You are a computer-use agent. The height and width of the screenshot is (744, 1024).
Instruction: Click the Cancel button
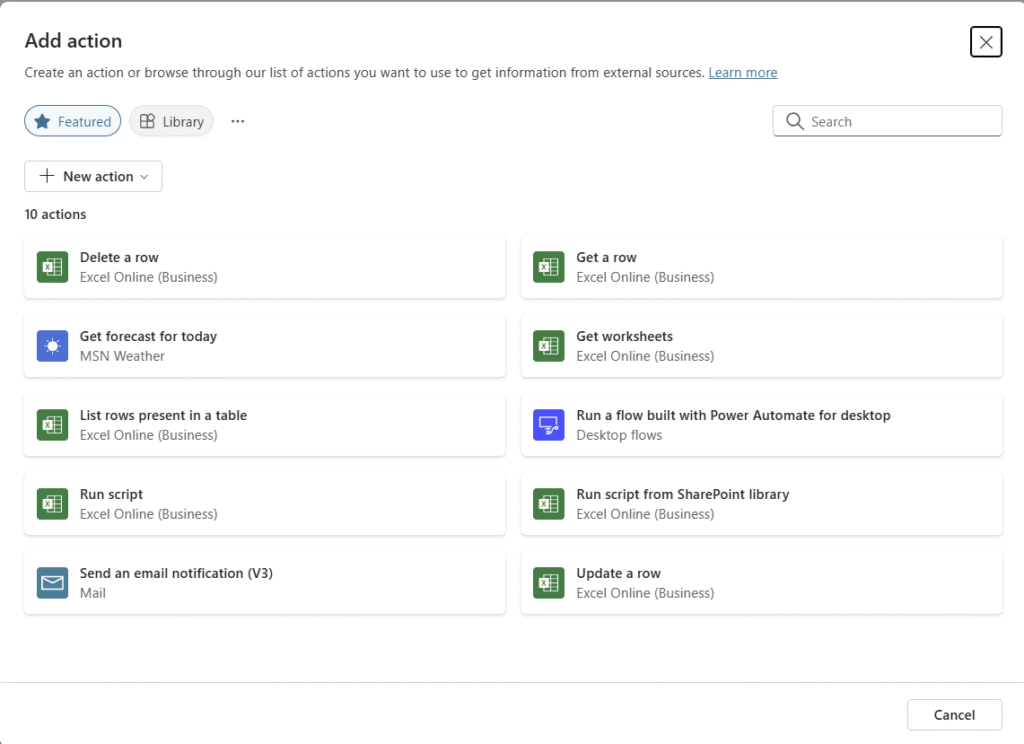(x=954, y=715)
